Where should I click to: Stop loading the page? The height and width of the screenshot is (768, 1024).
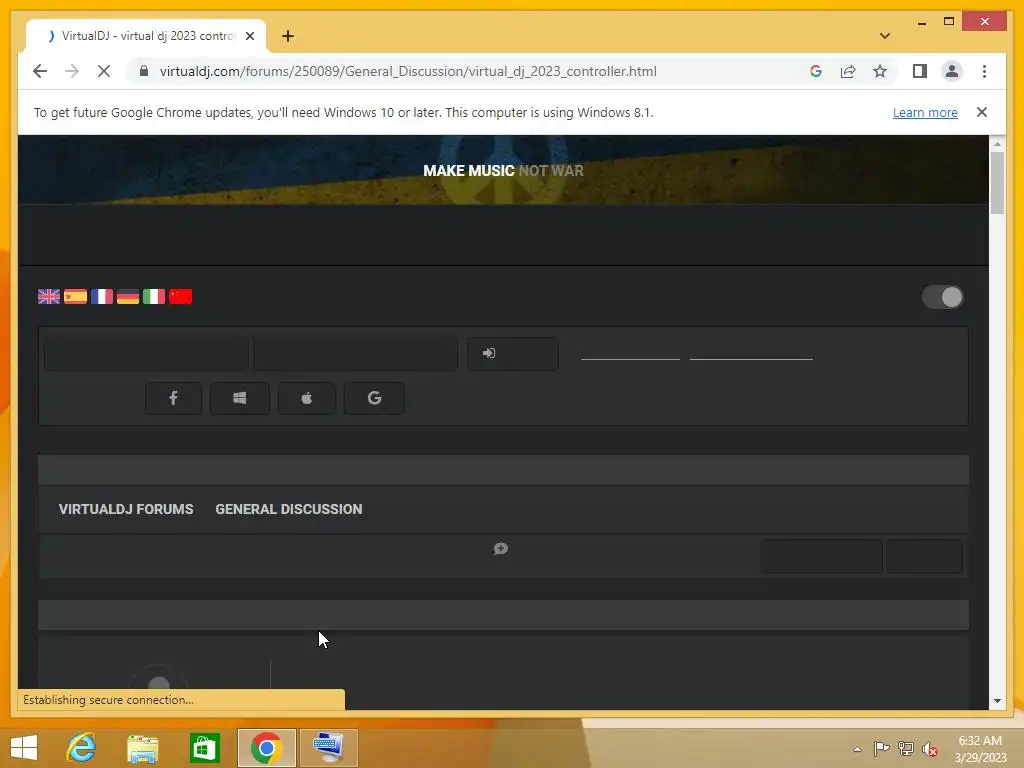pos(104,71)
